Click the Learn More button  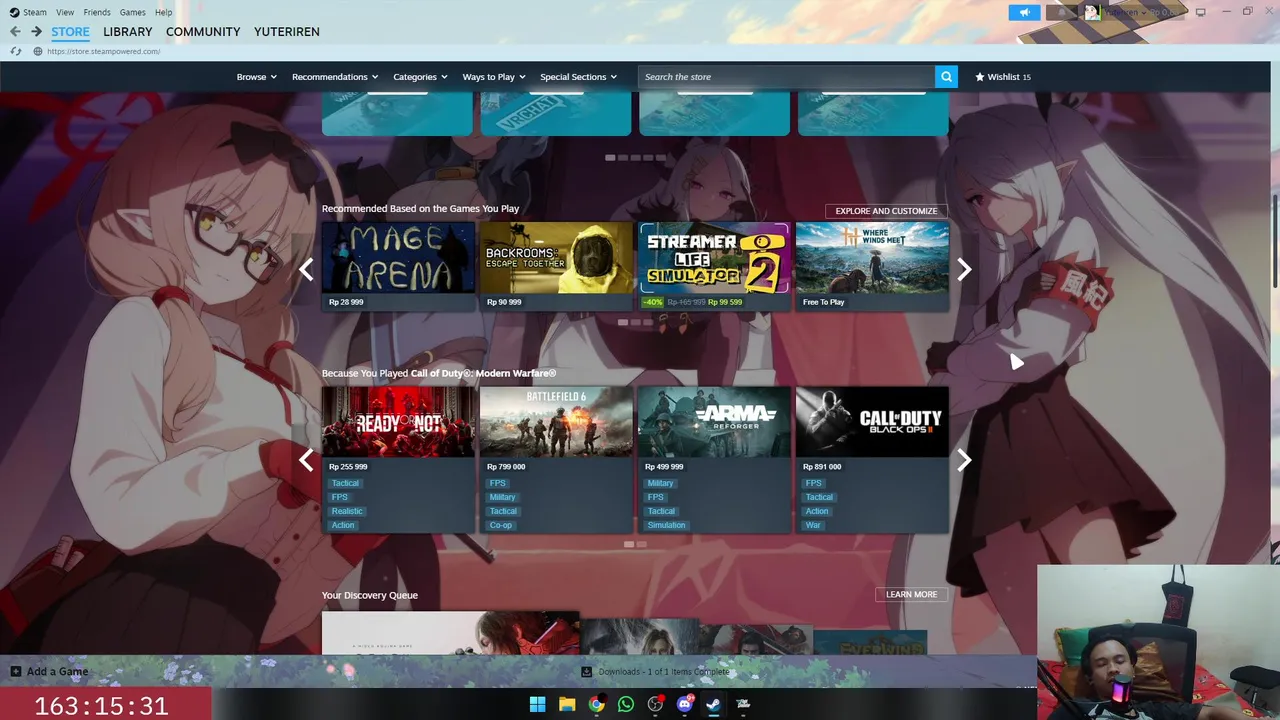[x=911, y=594]
